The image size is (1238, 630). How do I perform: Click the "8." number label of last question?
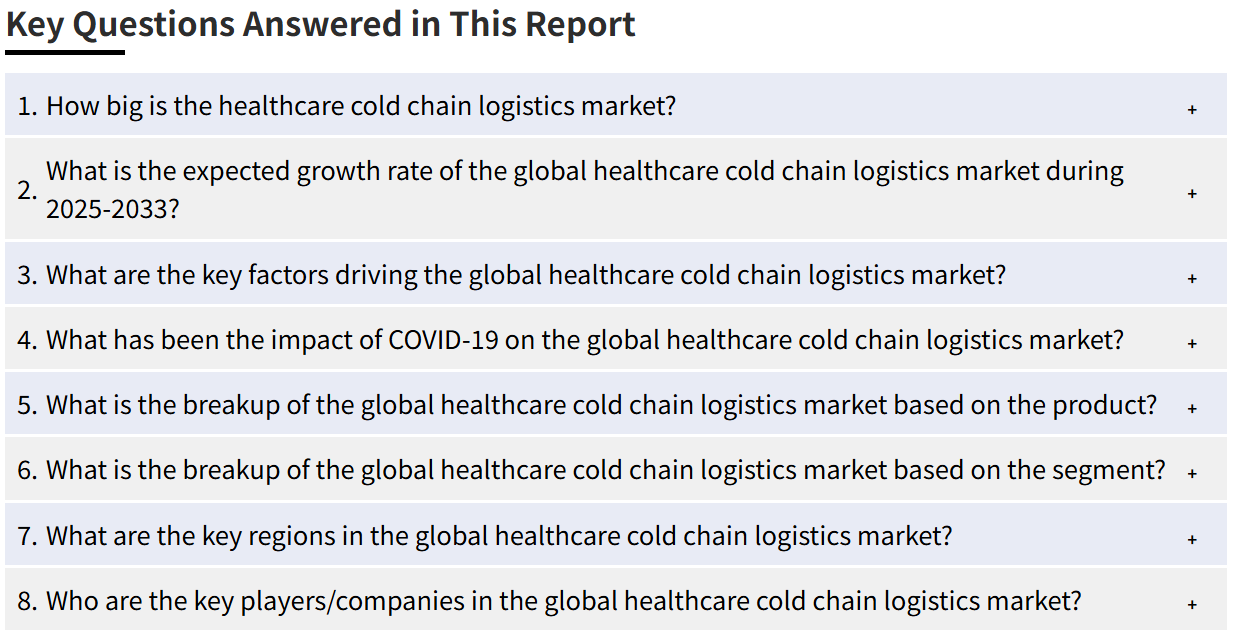(28, 601)
